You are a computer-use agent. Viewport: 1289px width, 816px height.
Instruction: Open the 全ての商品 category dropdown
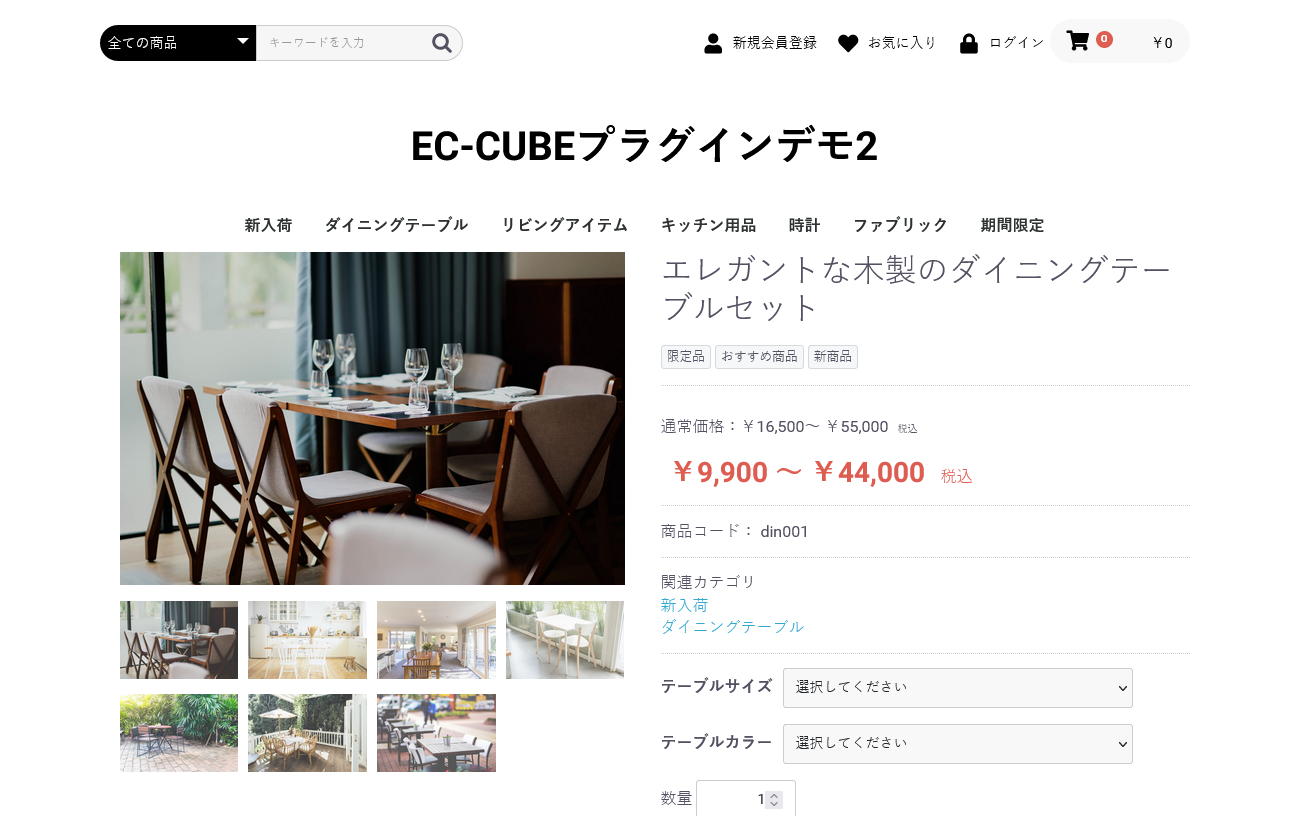tap(178, 43)
